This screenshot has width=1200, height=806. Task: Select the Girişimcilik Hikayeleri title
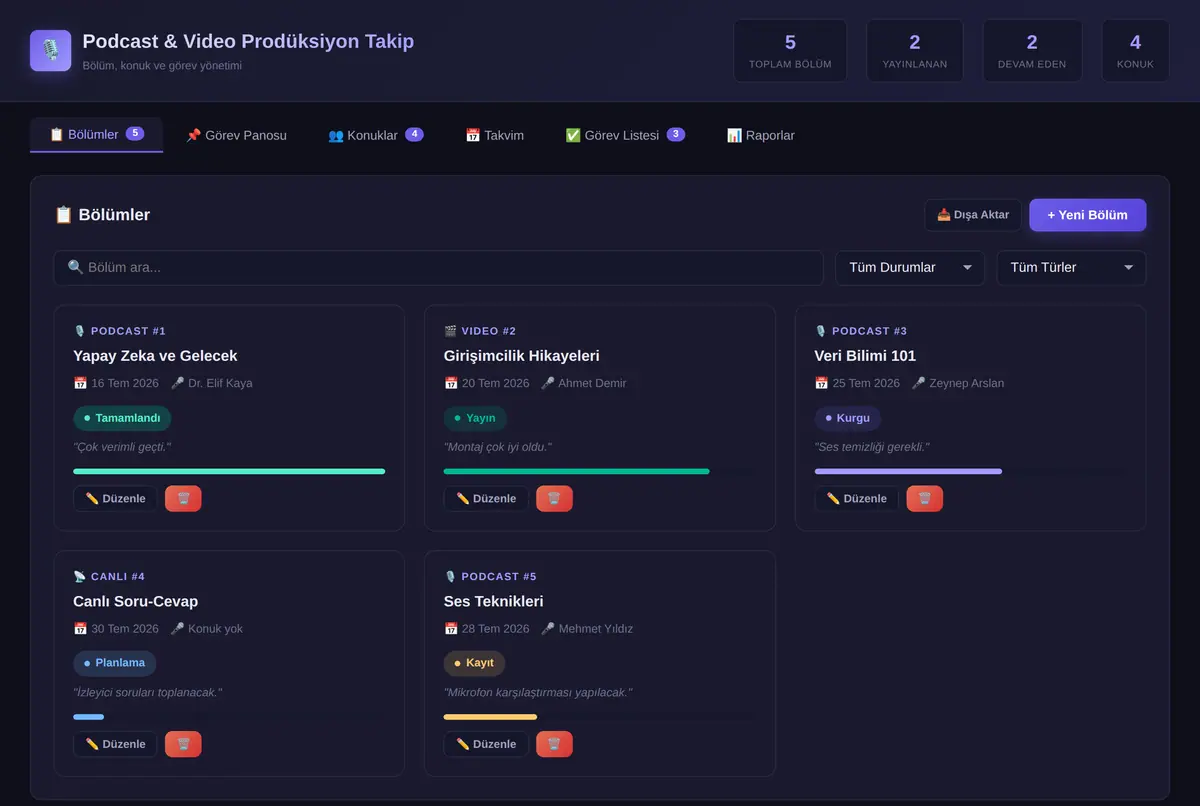(x=522, y=356)
